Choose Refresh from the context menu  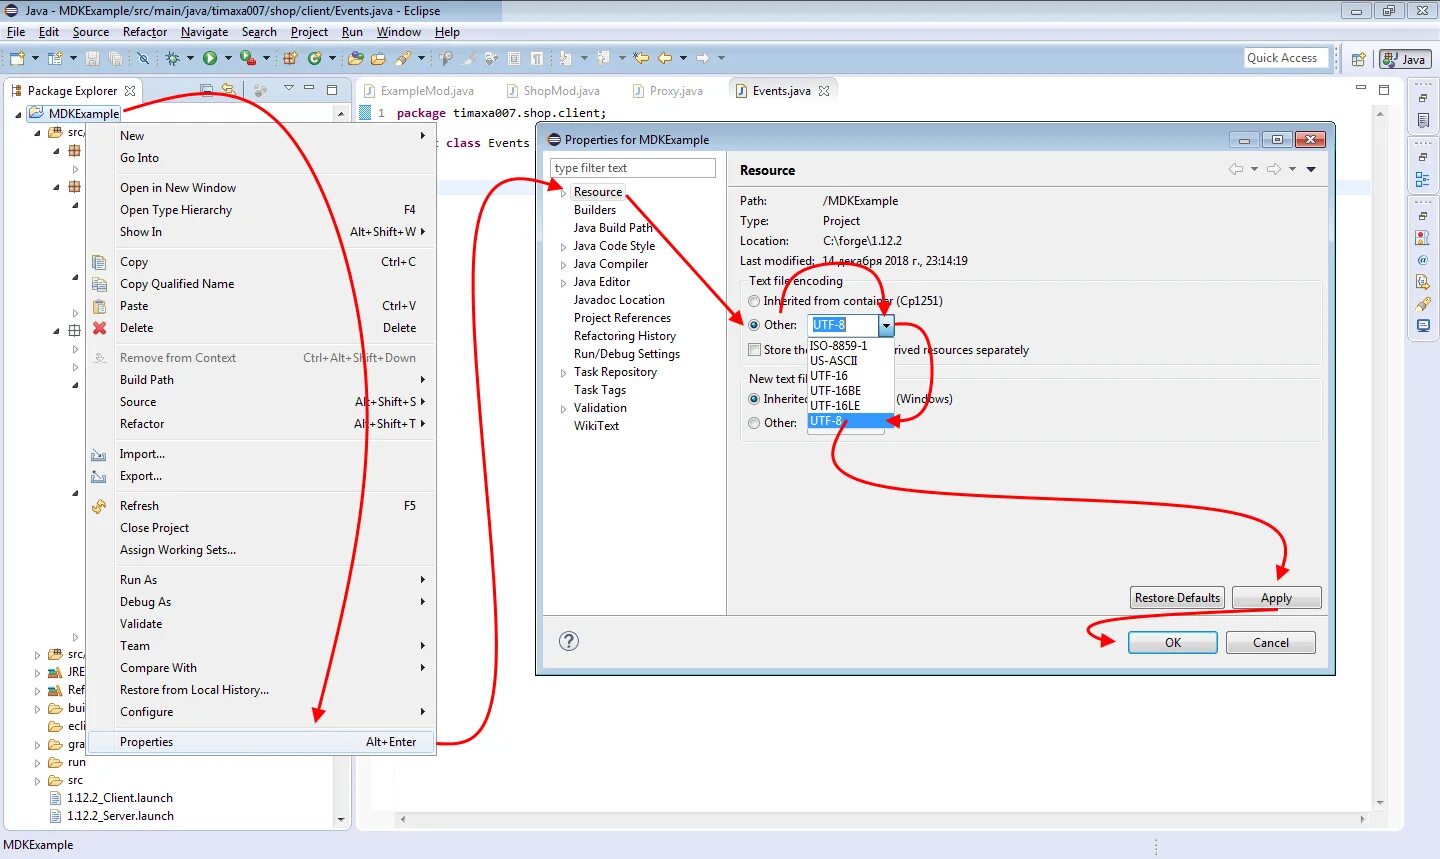(x=261, y=506)
